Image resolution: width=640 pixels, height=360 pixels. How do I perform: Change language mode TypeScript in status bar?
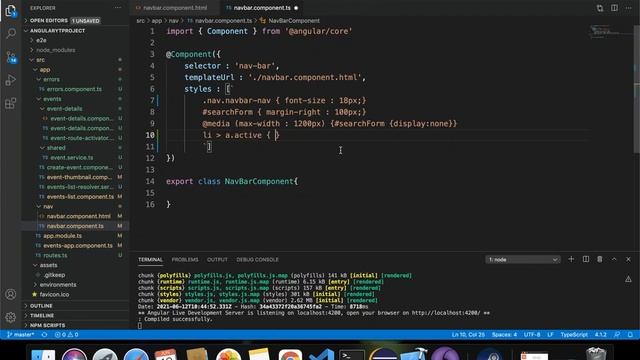click(574, 335)
